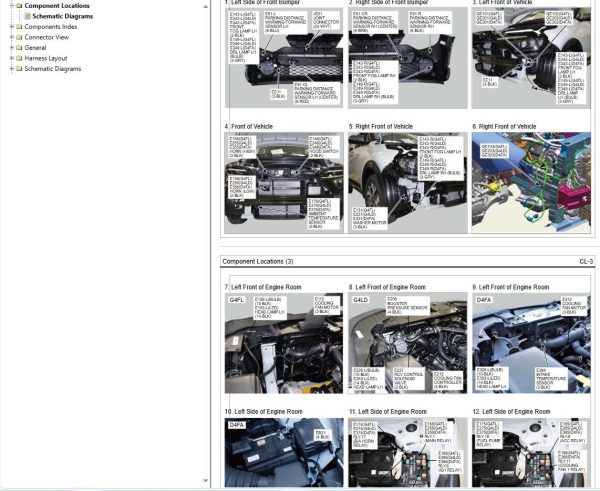Click the bottom Schematic Diagrams folder icon
Screen dimensions: 600x491
pos(19,69)
